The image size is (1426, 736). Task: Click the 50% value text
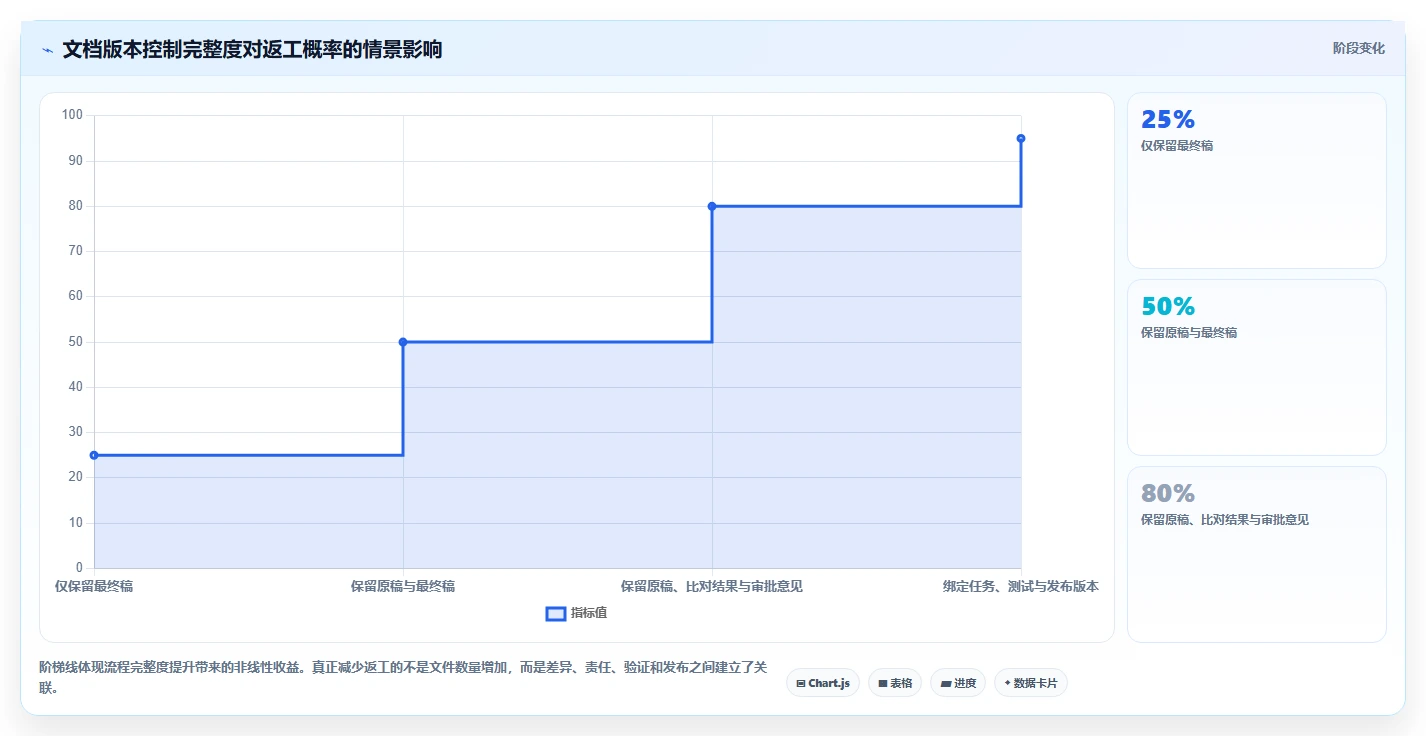pyautogui.click(x=1168, y=307)
